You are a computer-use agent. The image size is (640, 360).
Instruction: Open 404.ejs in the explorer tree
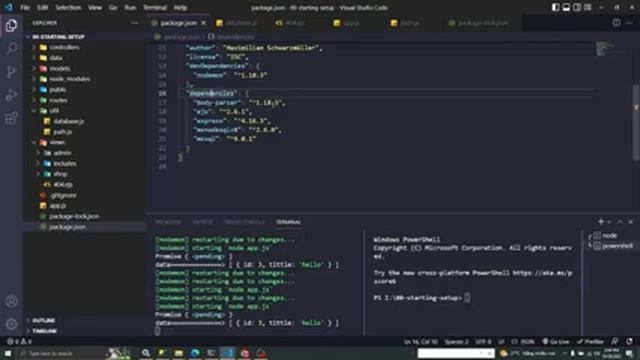(63, 184)
